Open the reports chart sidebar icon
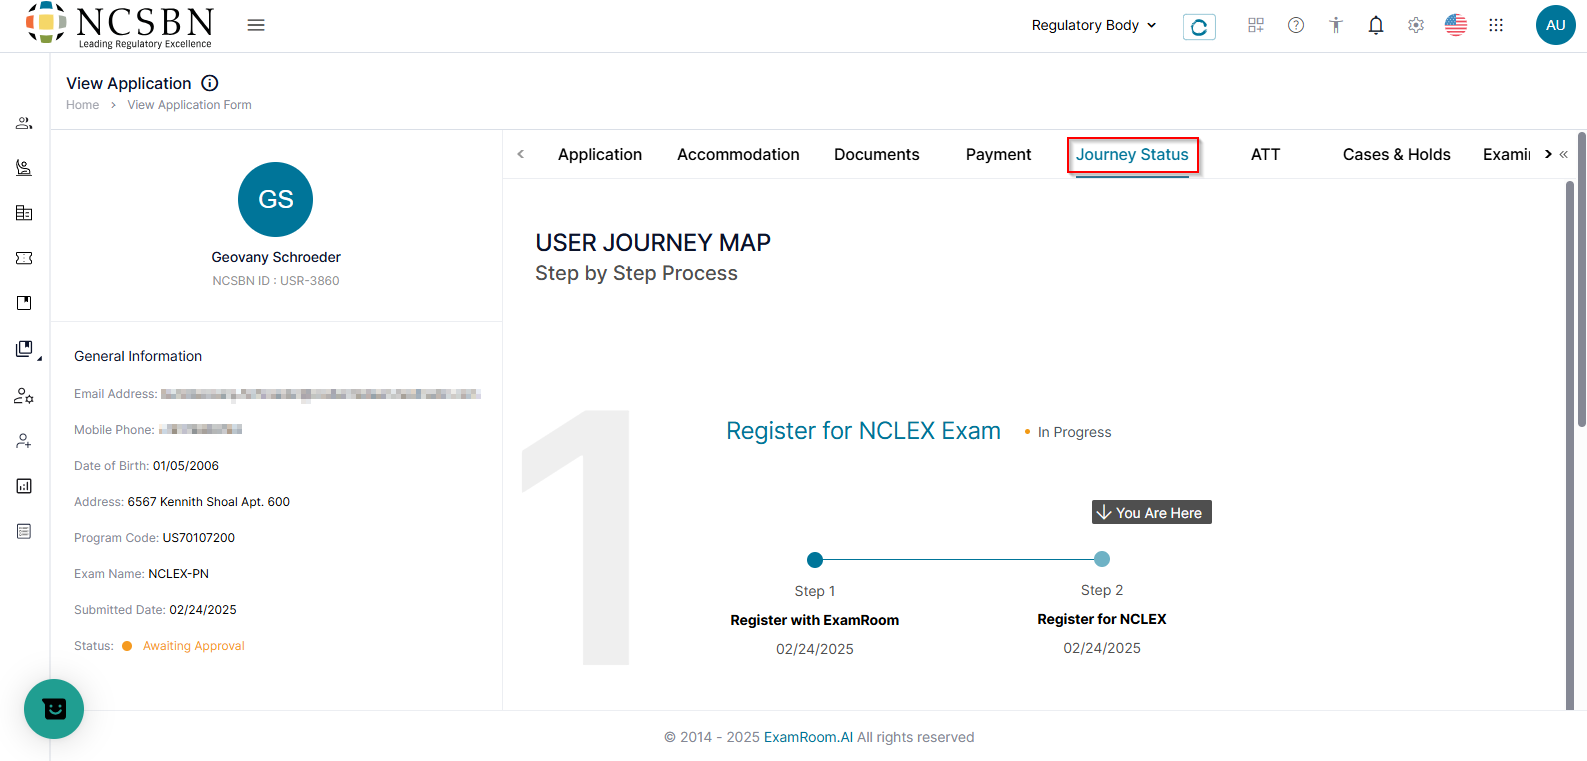This screenshot has height=761, width=1587. point(24,486)
